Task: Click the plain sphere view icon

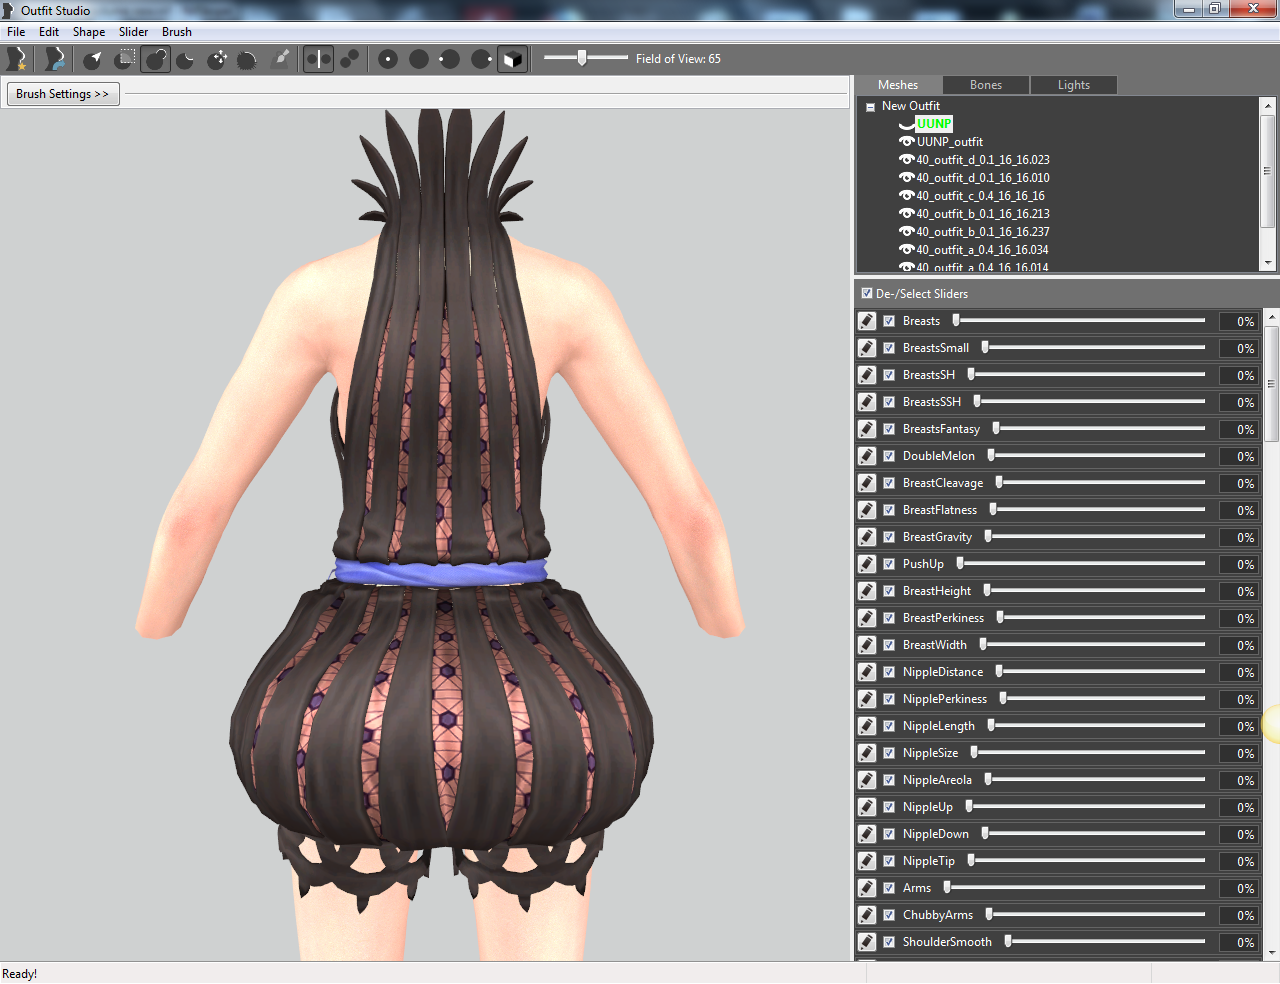Action: coord(419,59)
